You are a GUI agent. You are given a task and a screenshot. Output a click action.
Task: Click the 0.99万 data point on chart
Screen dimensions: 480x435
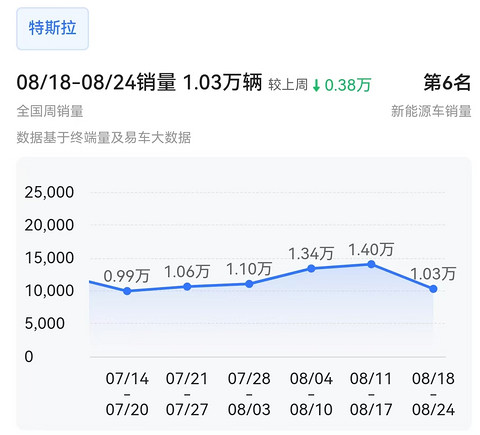point(127,291)
